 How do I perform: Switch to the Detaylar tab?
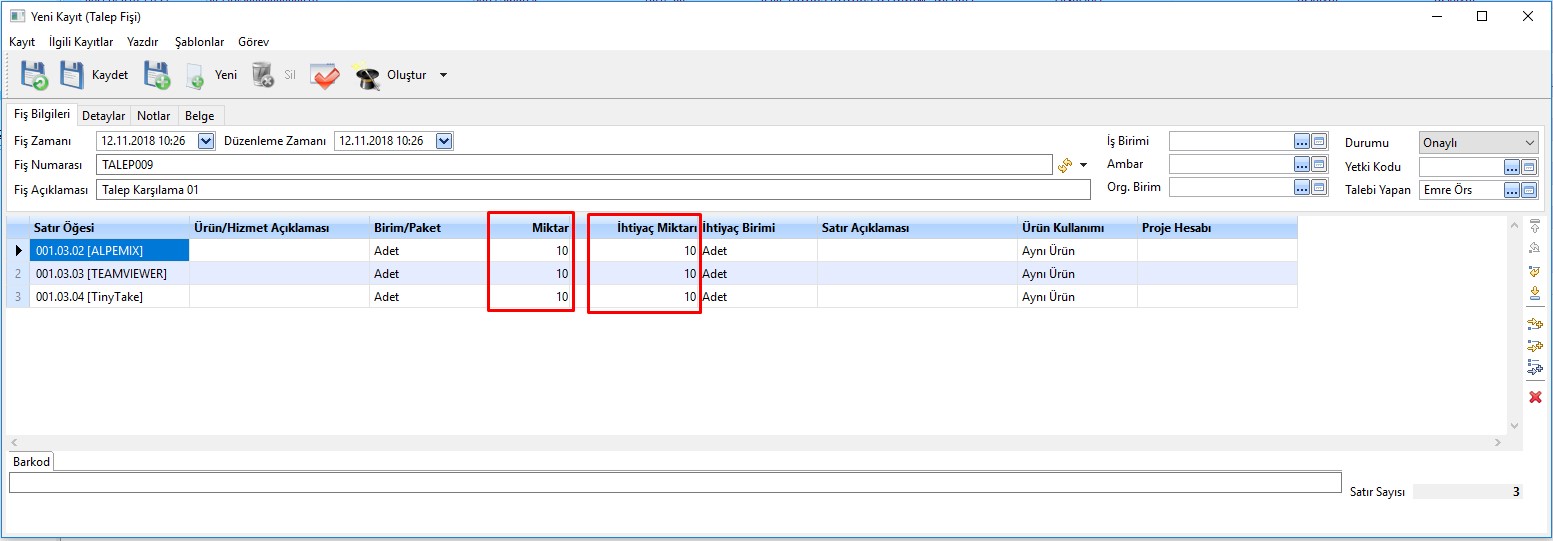(103, 116)
